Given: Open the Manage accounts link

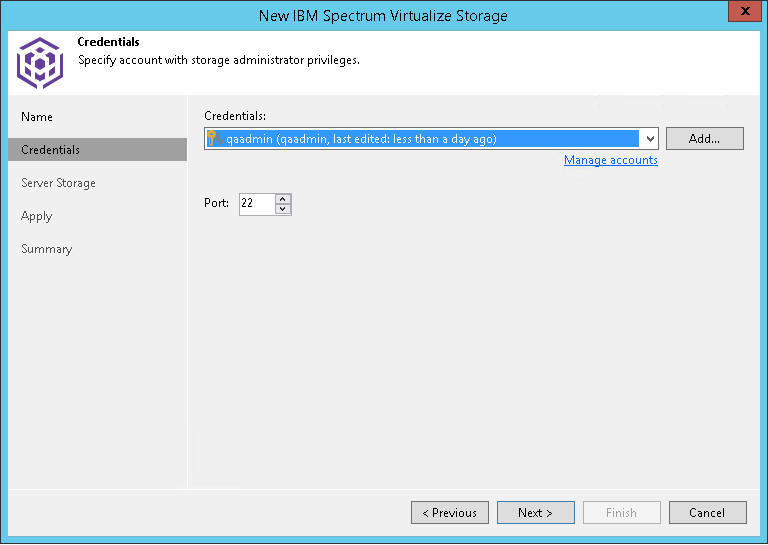Looking at the screenshot, I should point(611,160).
